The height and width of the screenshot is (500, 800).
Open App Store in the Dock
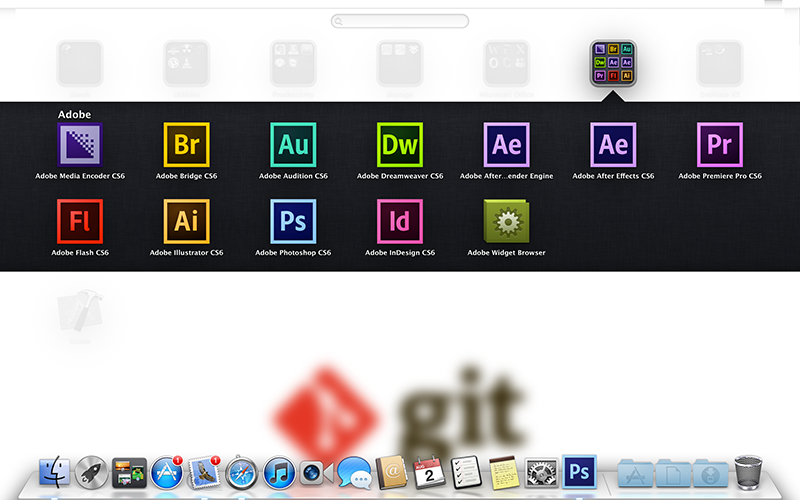[167, 472]
